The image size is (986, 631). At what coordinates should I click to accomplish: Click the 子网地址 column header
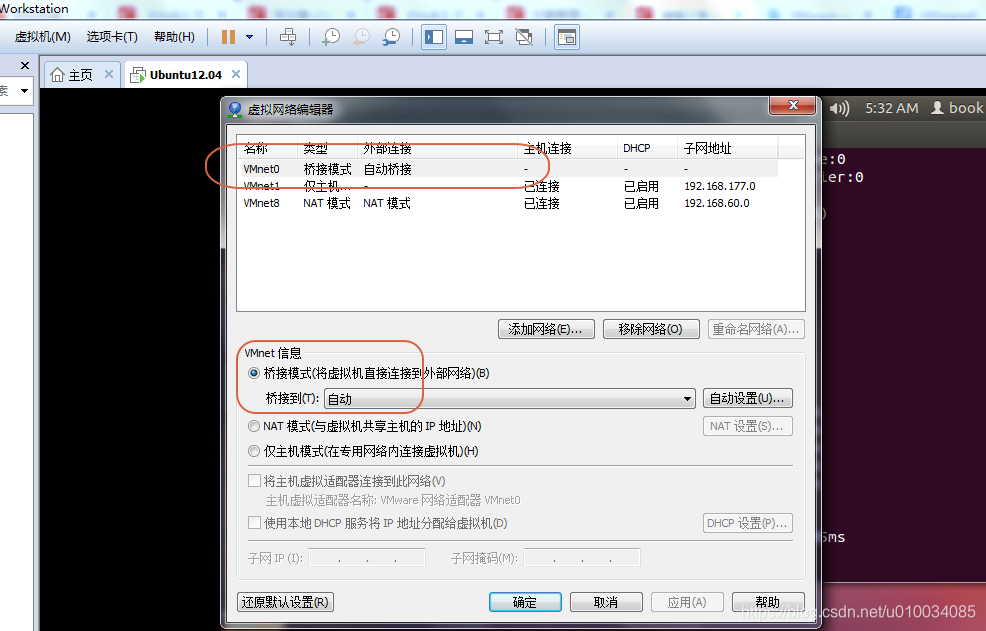point(728,148)
